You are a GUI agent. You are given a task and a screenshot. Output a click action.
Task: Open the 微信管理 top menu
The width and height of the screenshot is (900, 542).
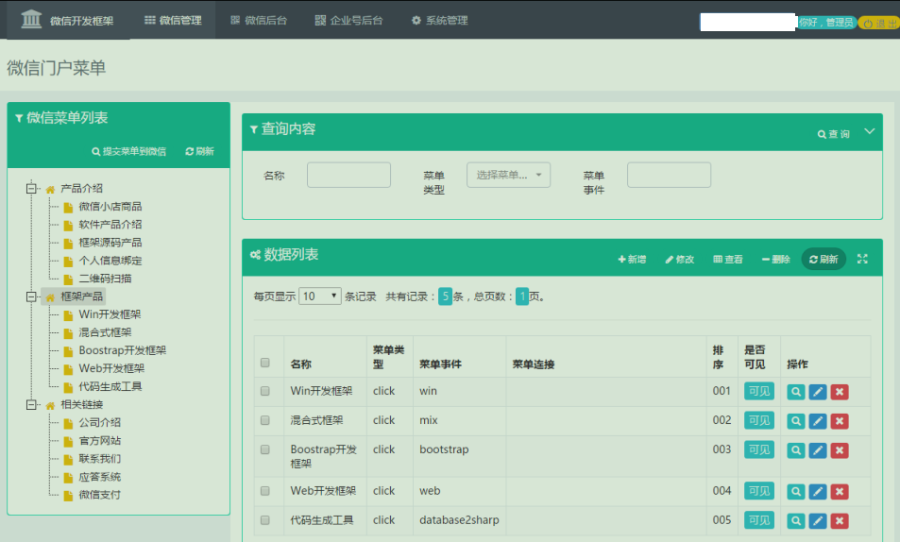click(172, 20)
